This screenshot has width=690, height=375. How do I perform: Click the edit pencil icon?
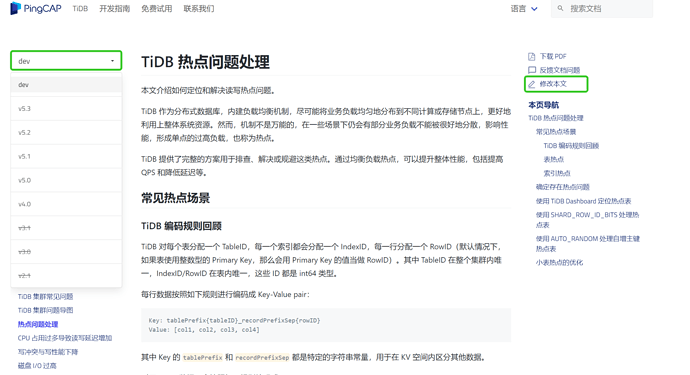point(532,84)
